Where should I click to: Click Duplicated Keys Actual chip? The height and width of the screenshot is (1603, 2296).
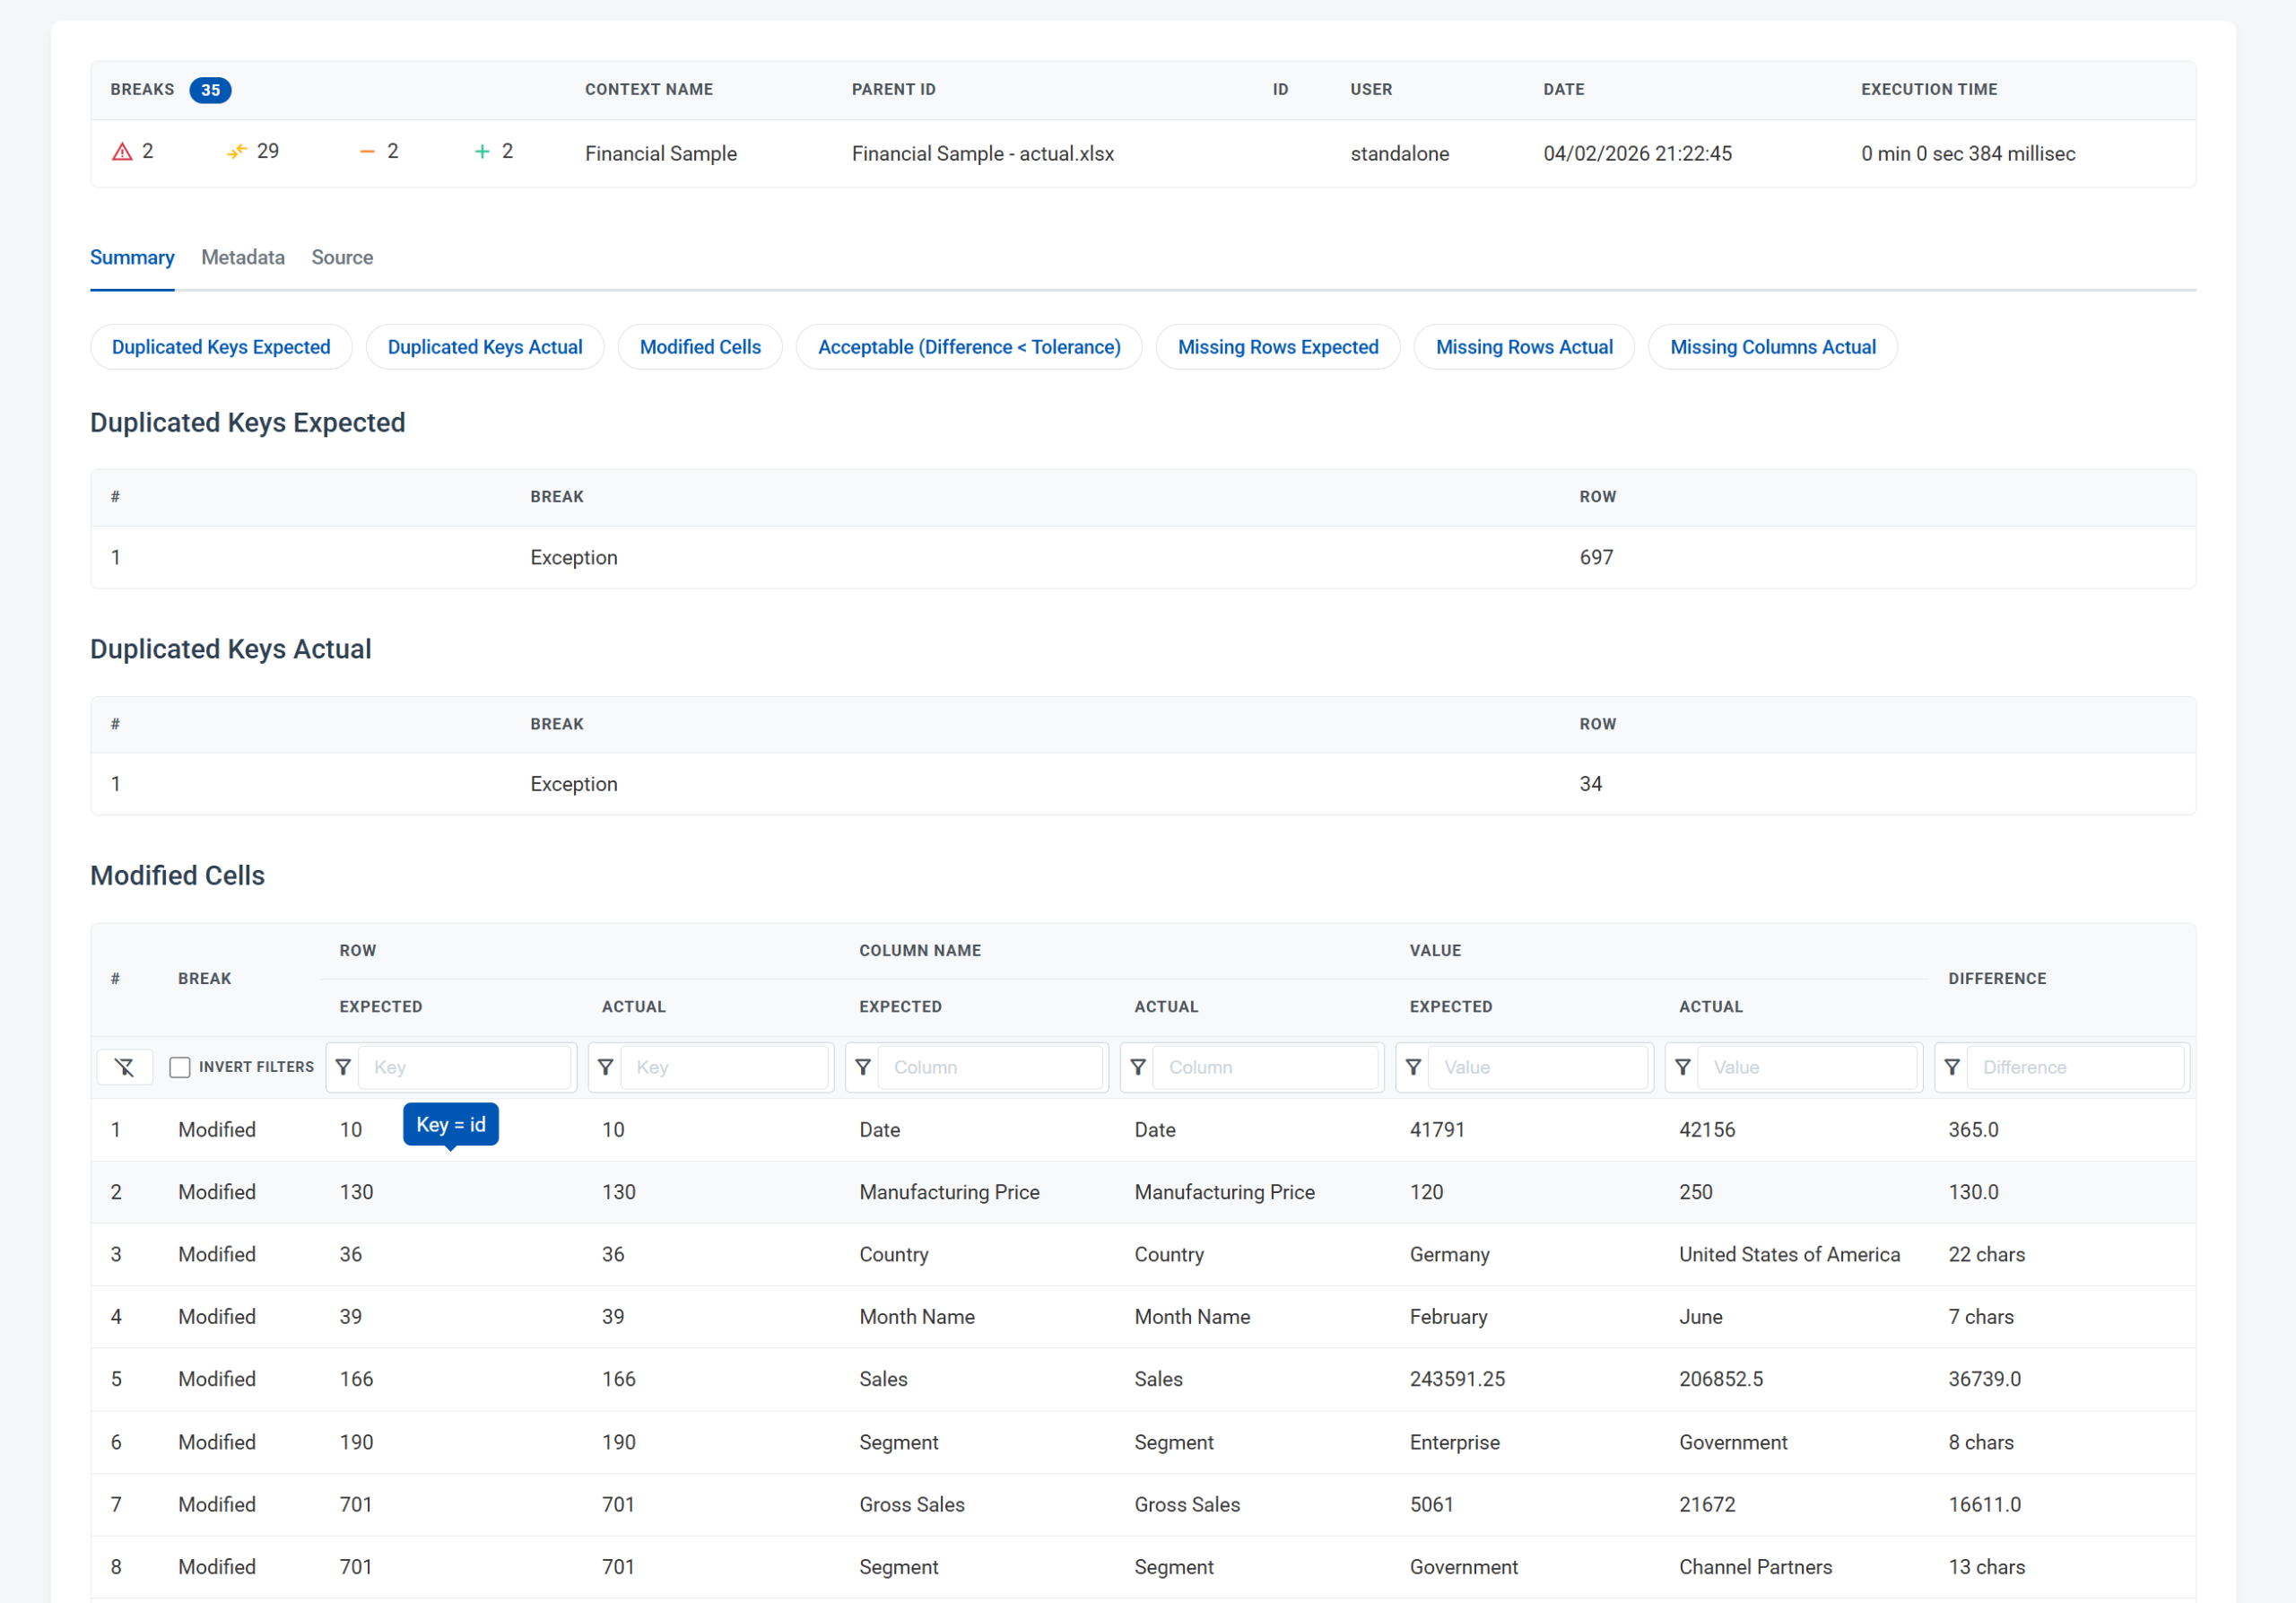point(485,347)
